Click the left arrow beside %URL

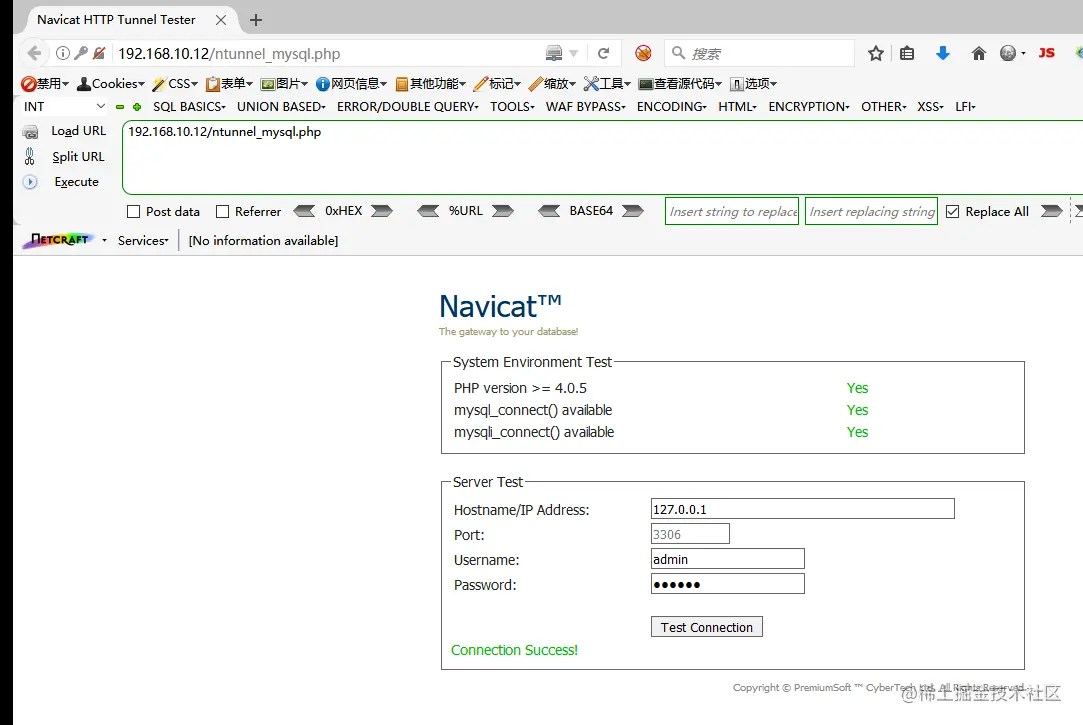point(428,211)
